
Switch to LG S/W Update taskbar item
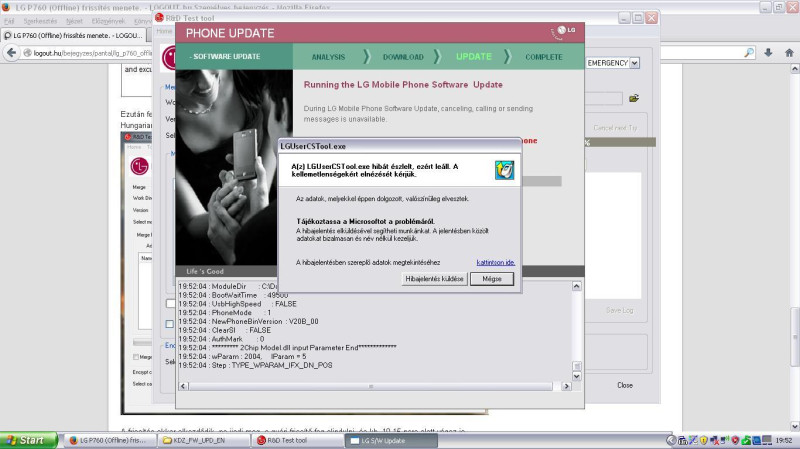click(391, 440)
